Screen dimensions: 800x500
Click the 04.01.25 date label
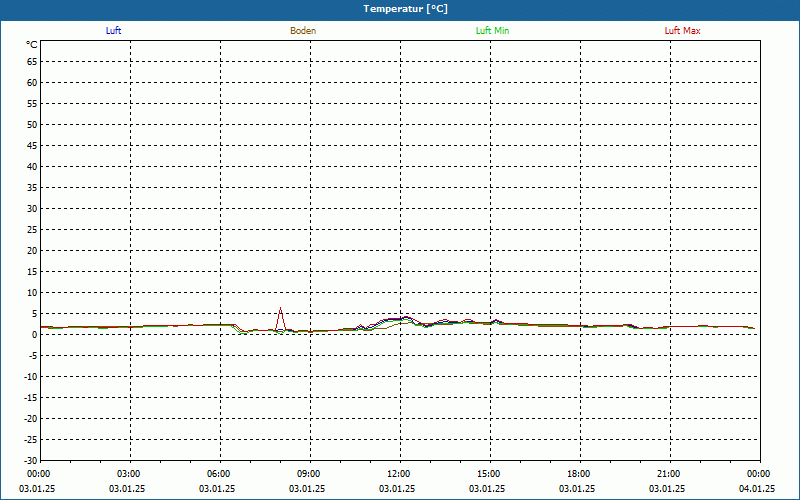click(757, 489)
